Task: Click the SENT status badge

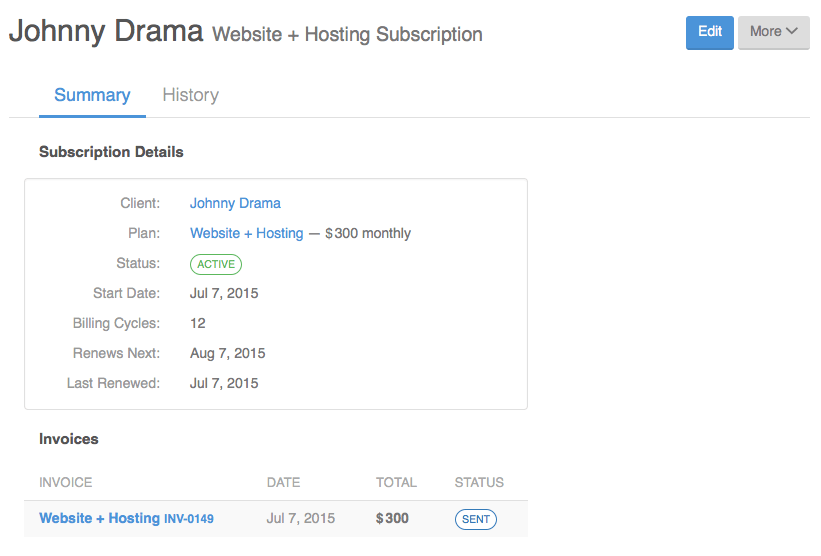Action: (x=475, y=519)
